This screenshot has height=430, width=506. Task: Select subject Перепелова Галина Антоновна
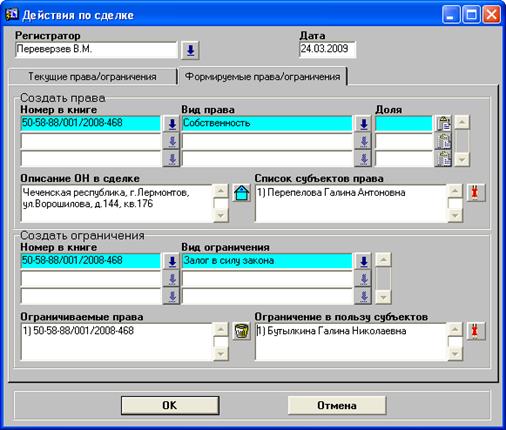pyautogui.click(x=331, y=193)
